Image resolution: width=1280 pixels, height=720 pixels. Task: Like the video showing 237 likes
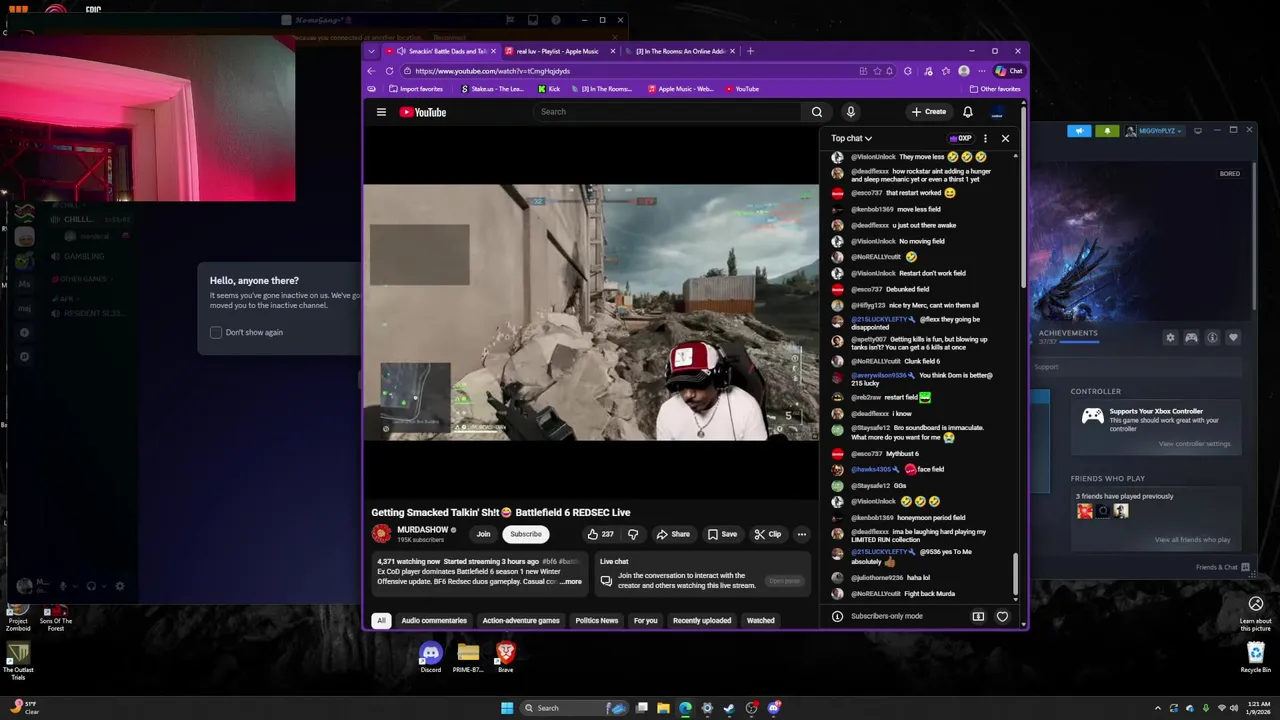pos(601,534)
